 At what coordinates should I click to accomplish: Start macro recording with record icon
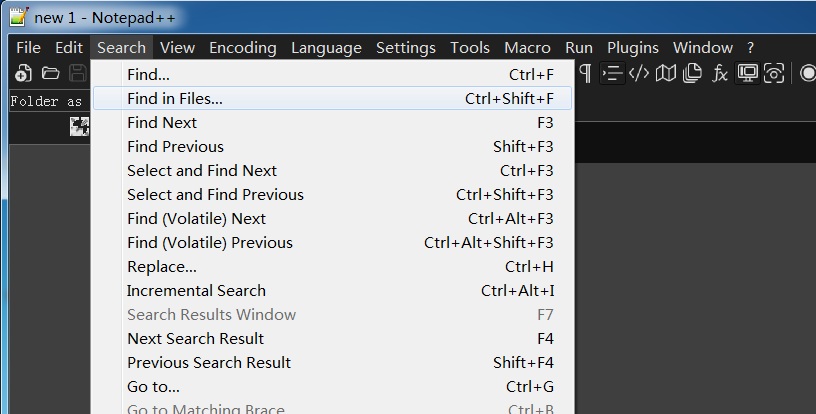[x=808, y=73]
